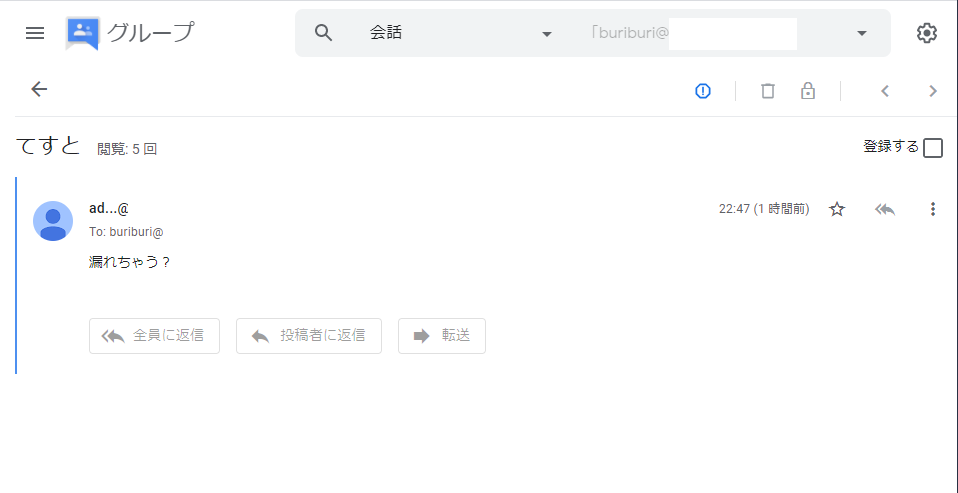Report abuse with the exclamation icon
Image resolution: width=958 pixels, height=493 pixels.
pos(703,91)
